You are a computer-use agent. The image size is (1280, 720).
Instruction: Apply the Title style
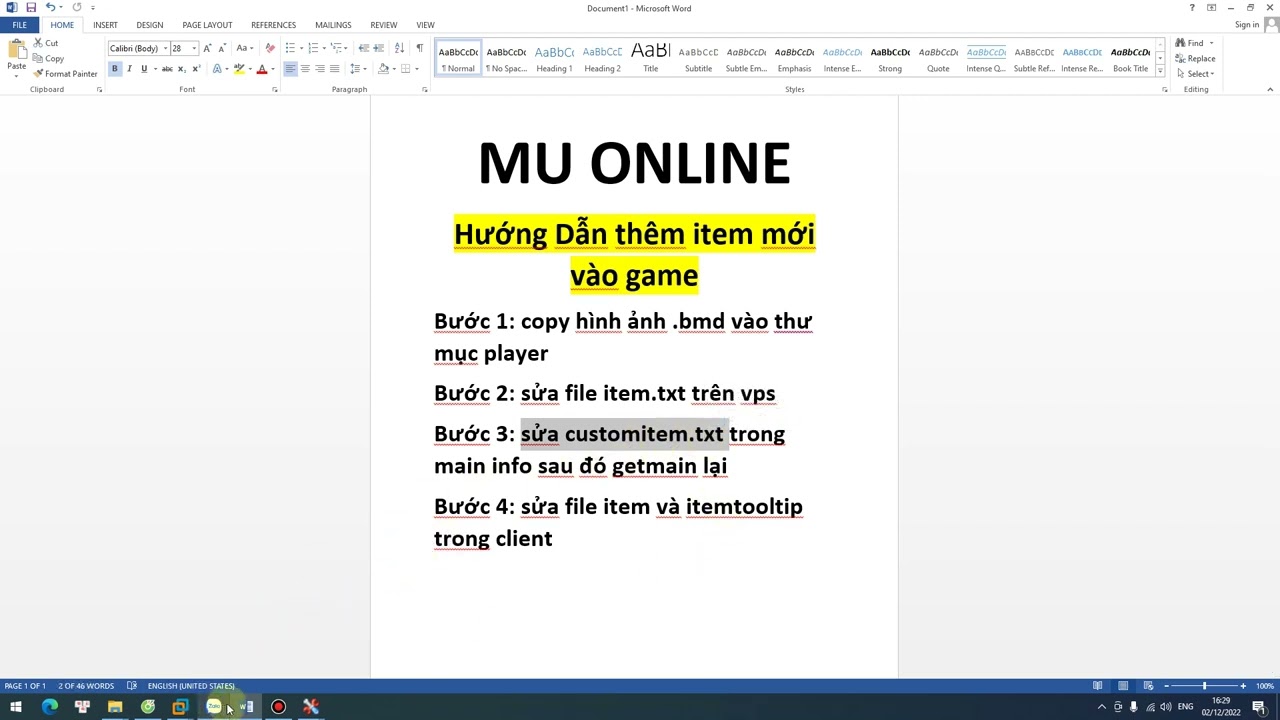pos(650,59)
